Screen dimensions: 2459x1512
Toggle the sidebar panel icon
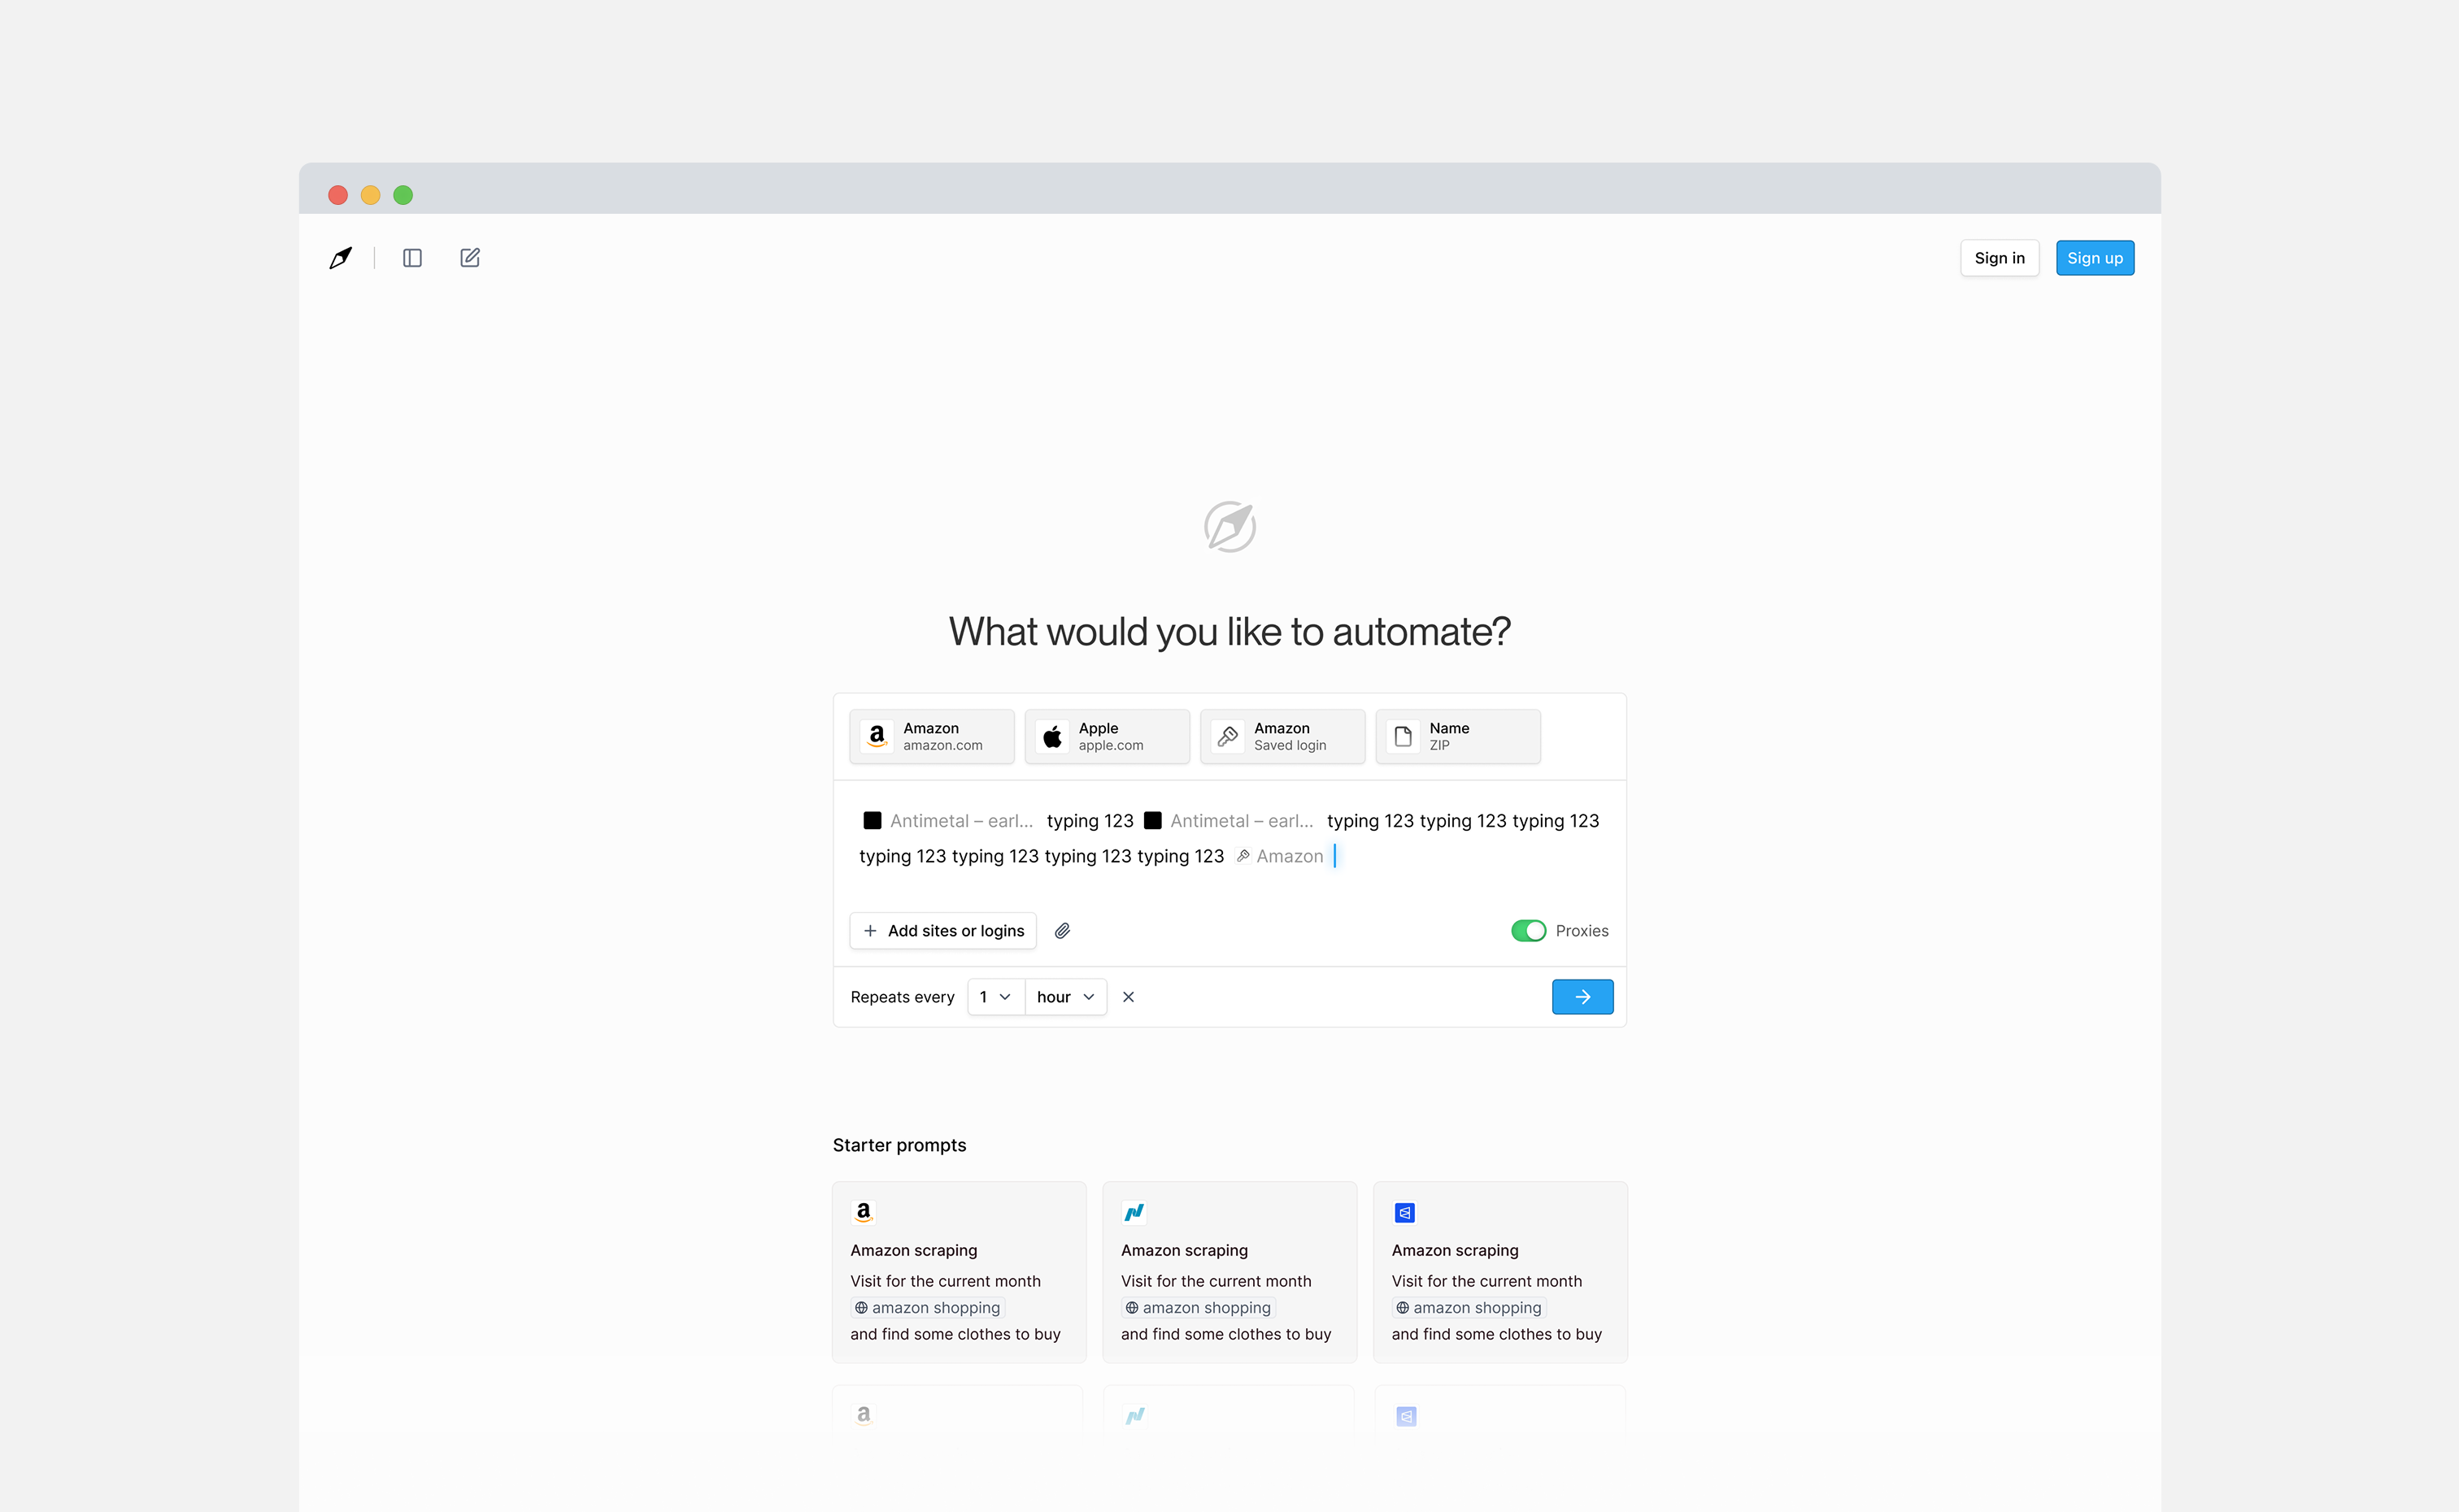pos(412,258)
